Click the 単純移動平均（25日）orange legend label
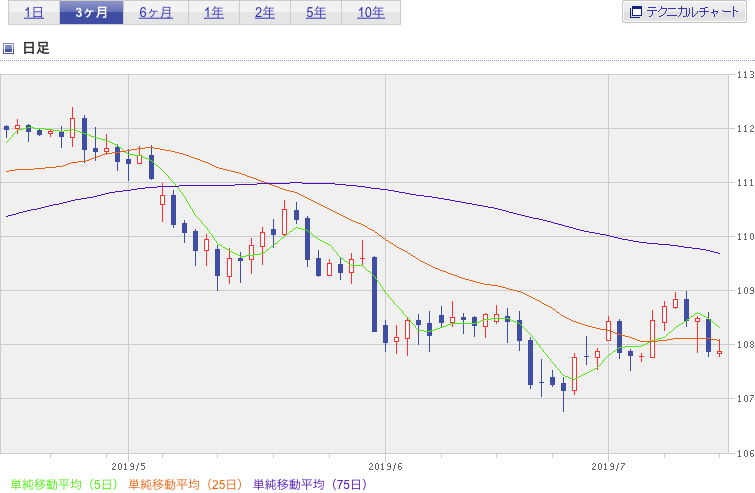755x493 pixels. [186, 484]
